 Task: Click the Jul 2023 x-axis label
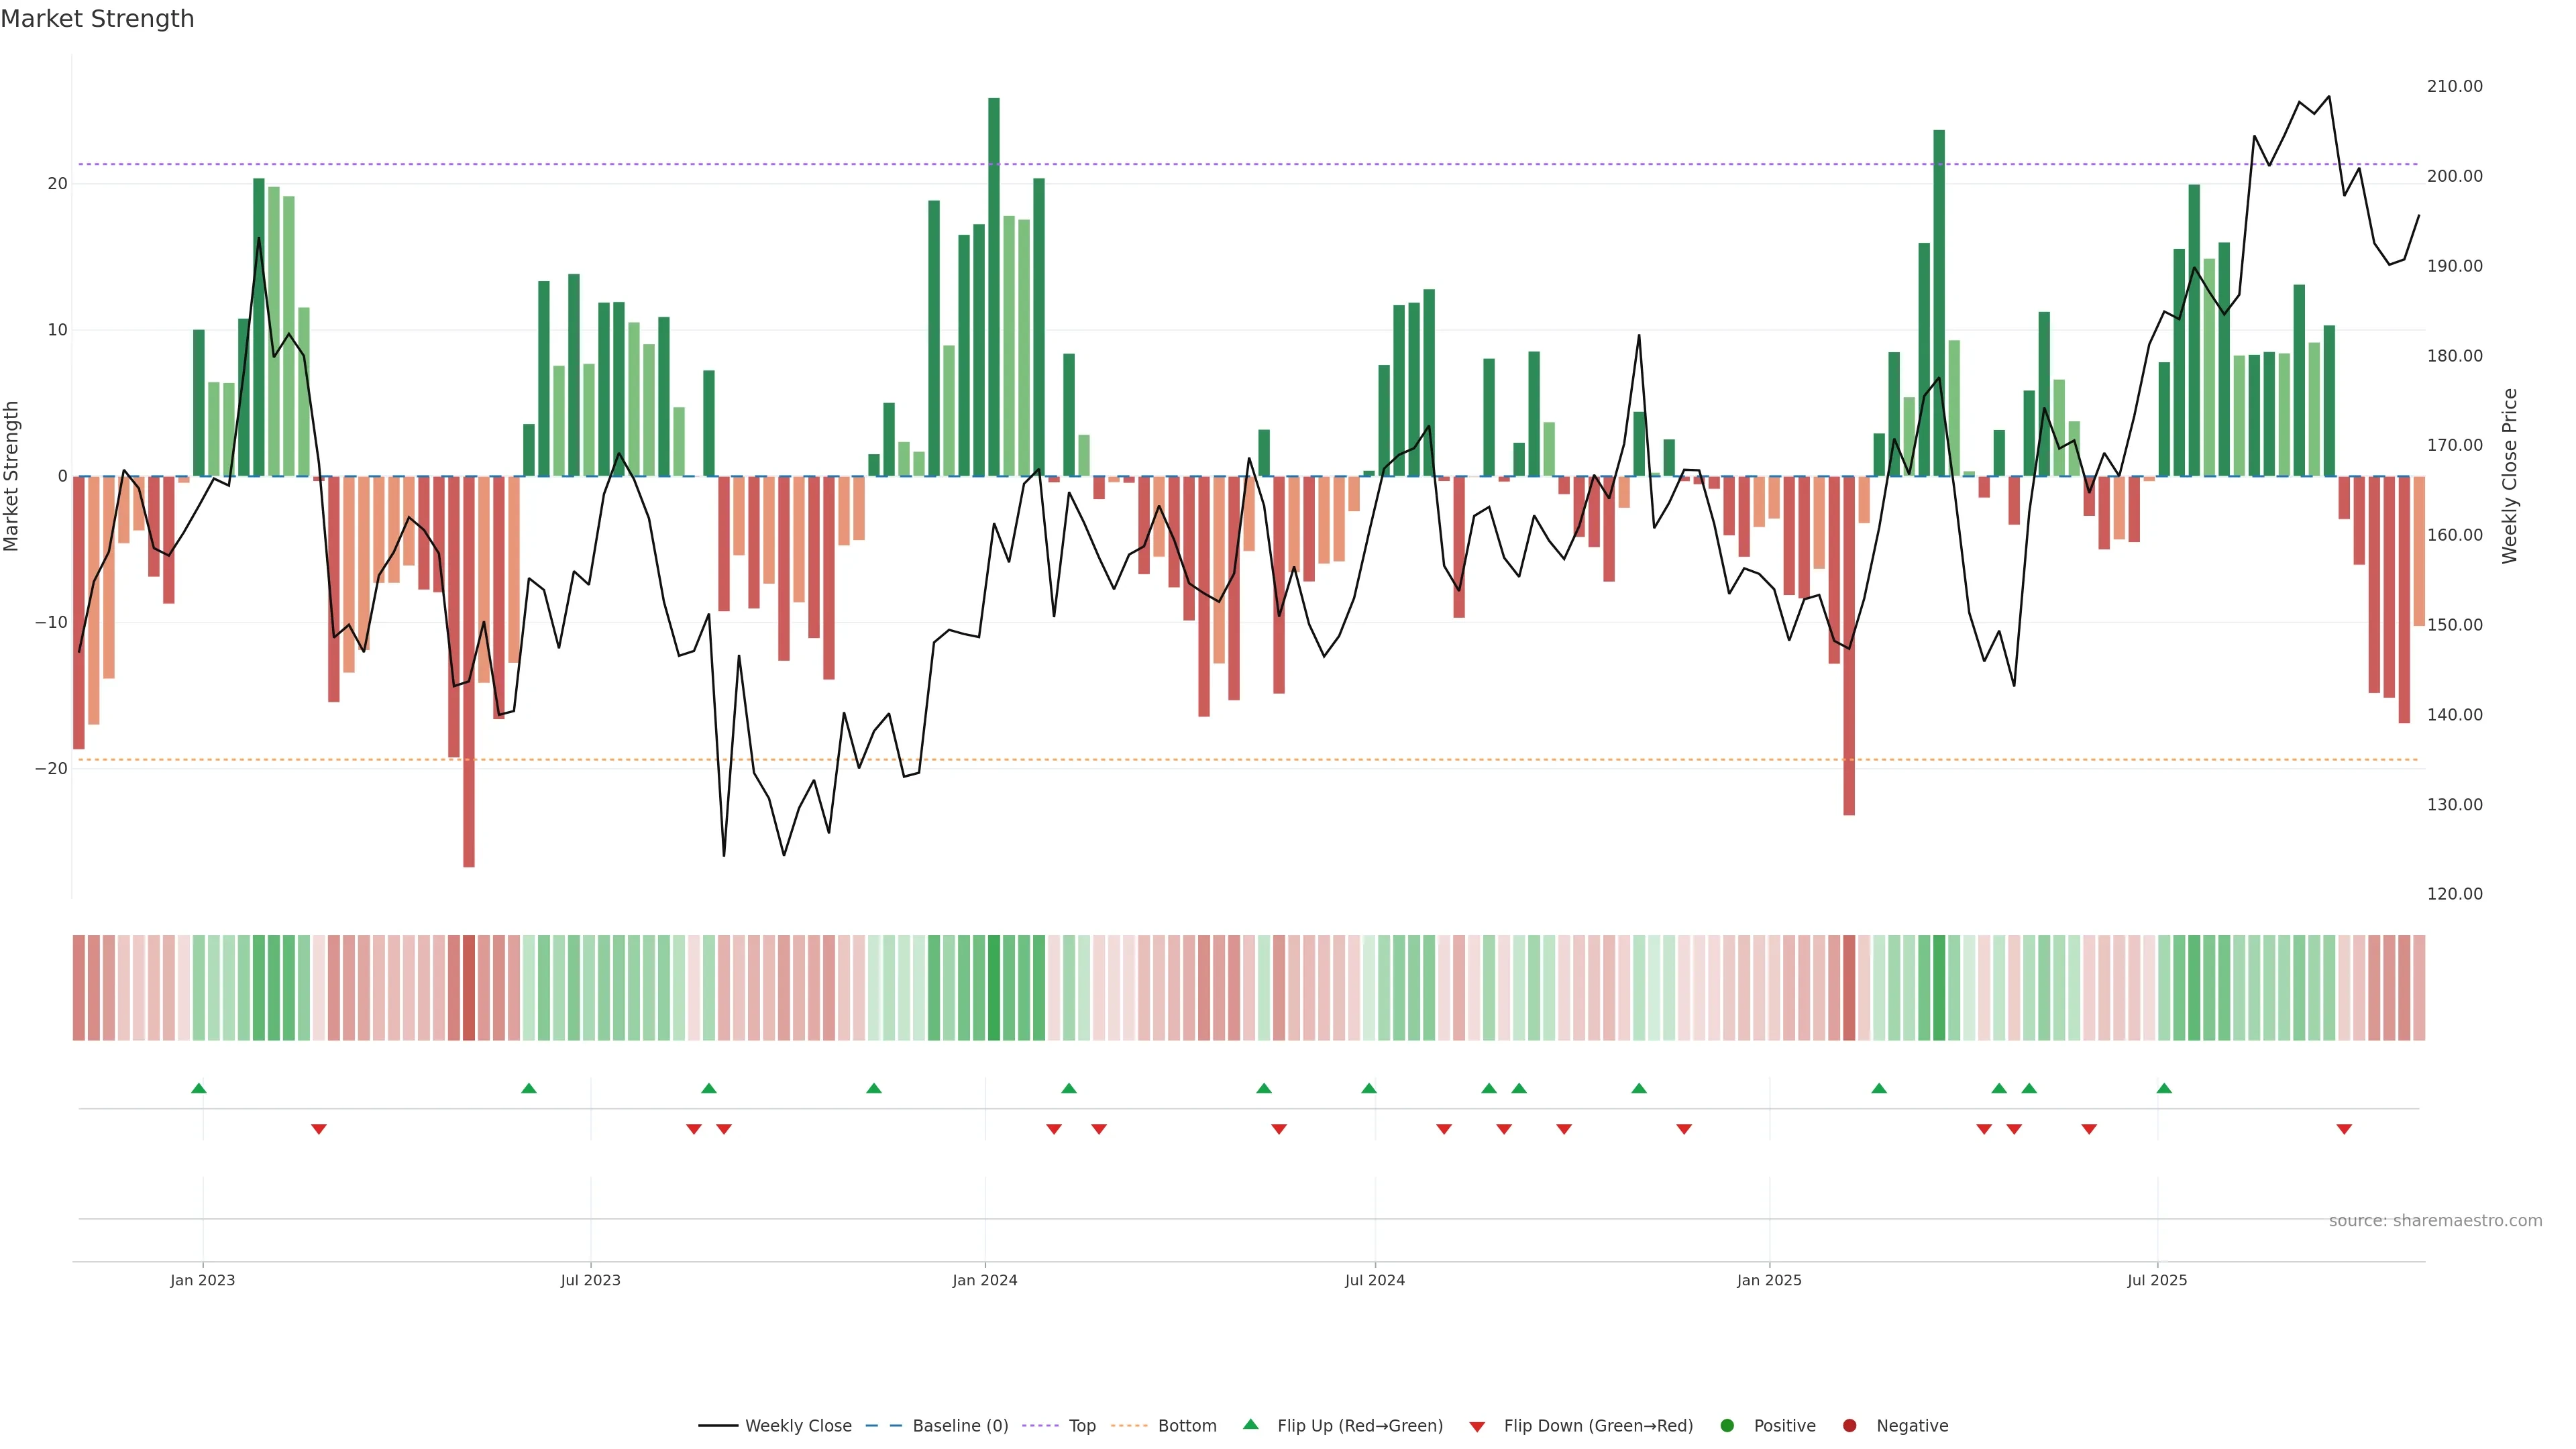click(x=590, y=1280)
